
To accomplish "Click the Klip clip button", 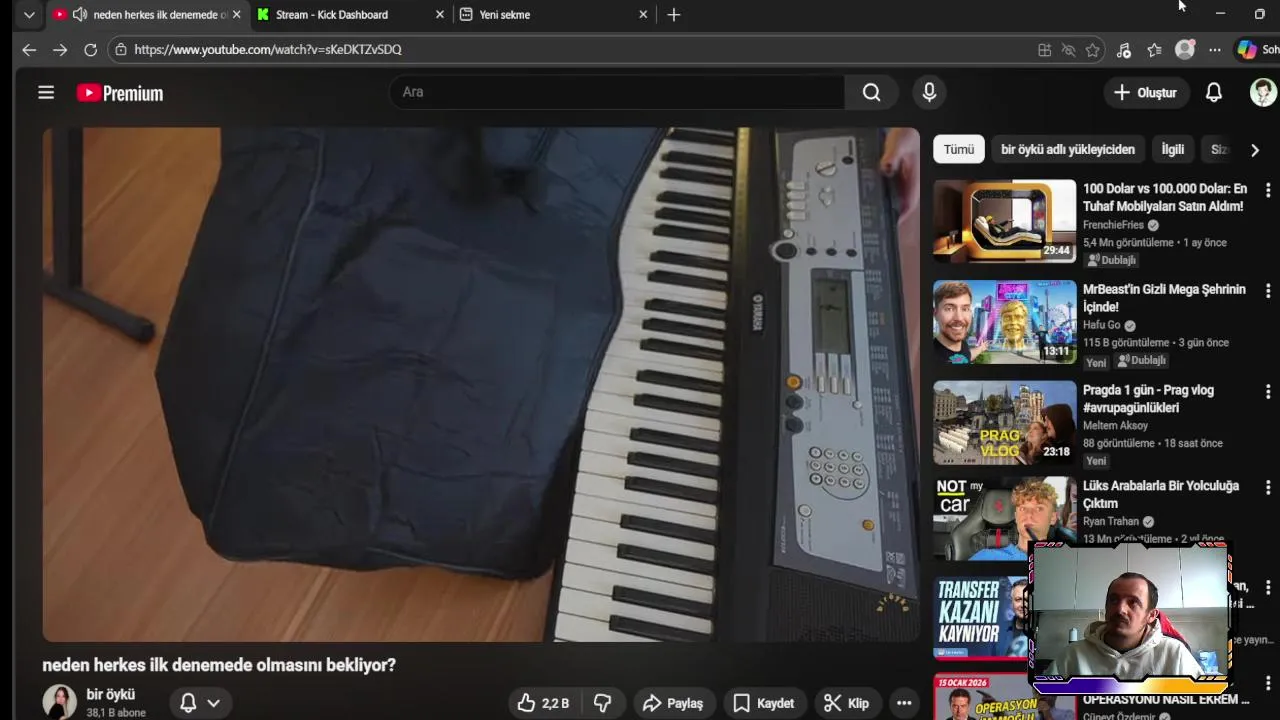I will 846,703.
